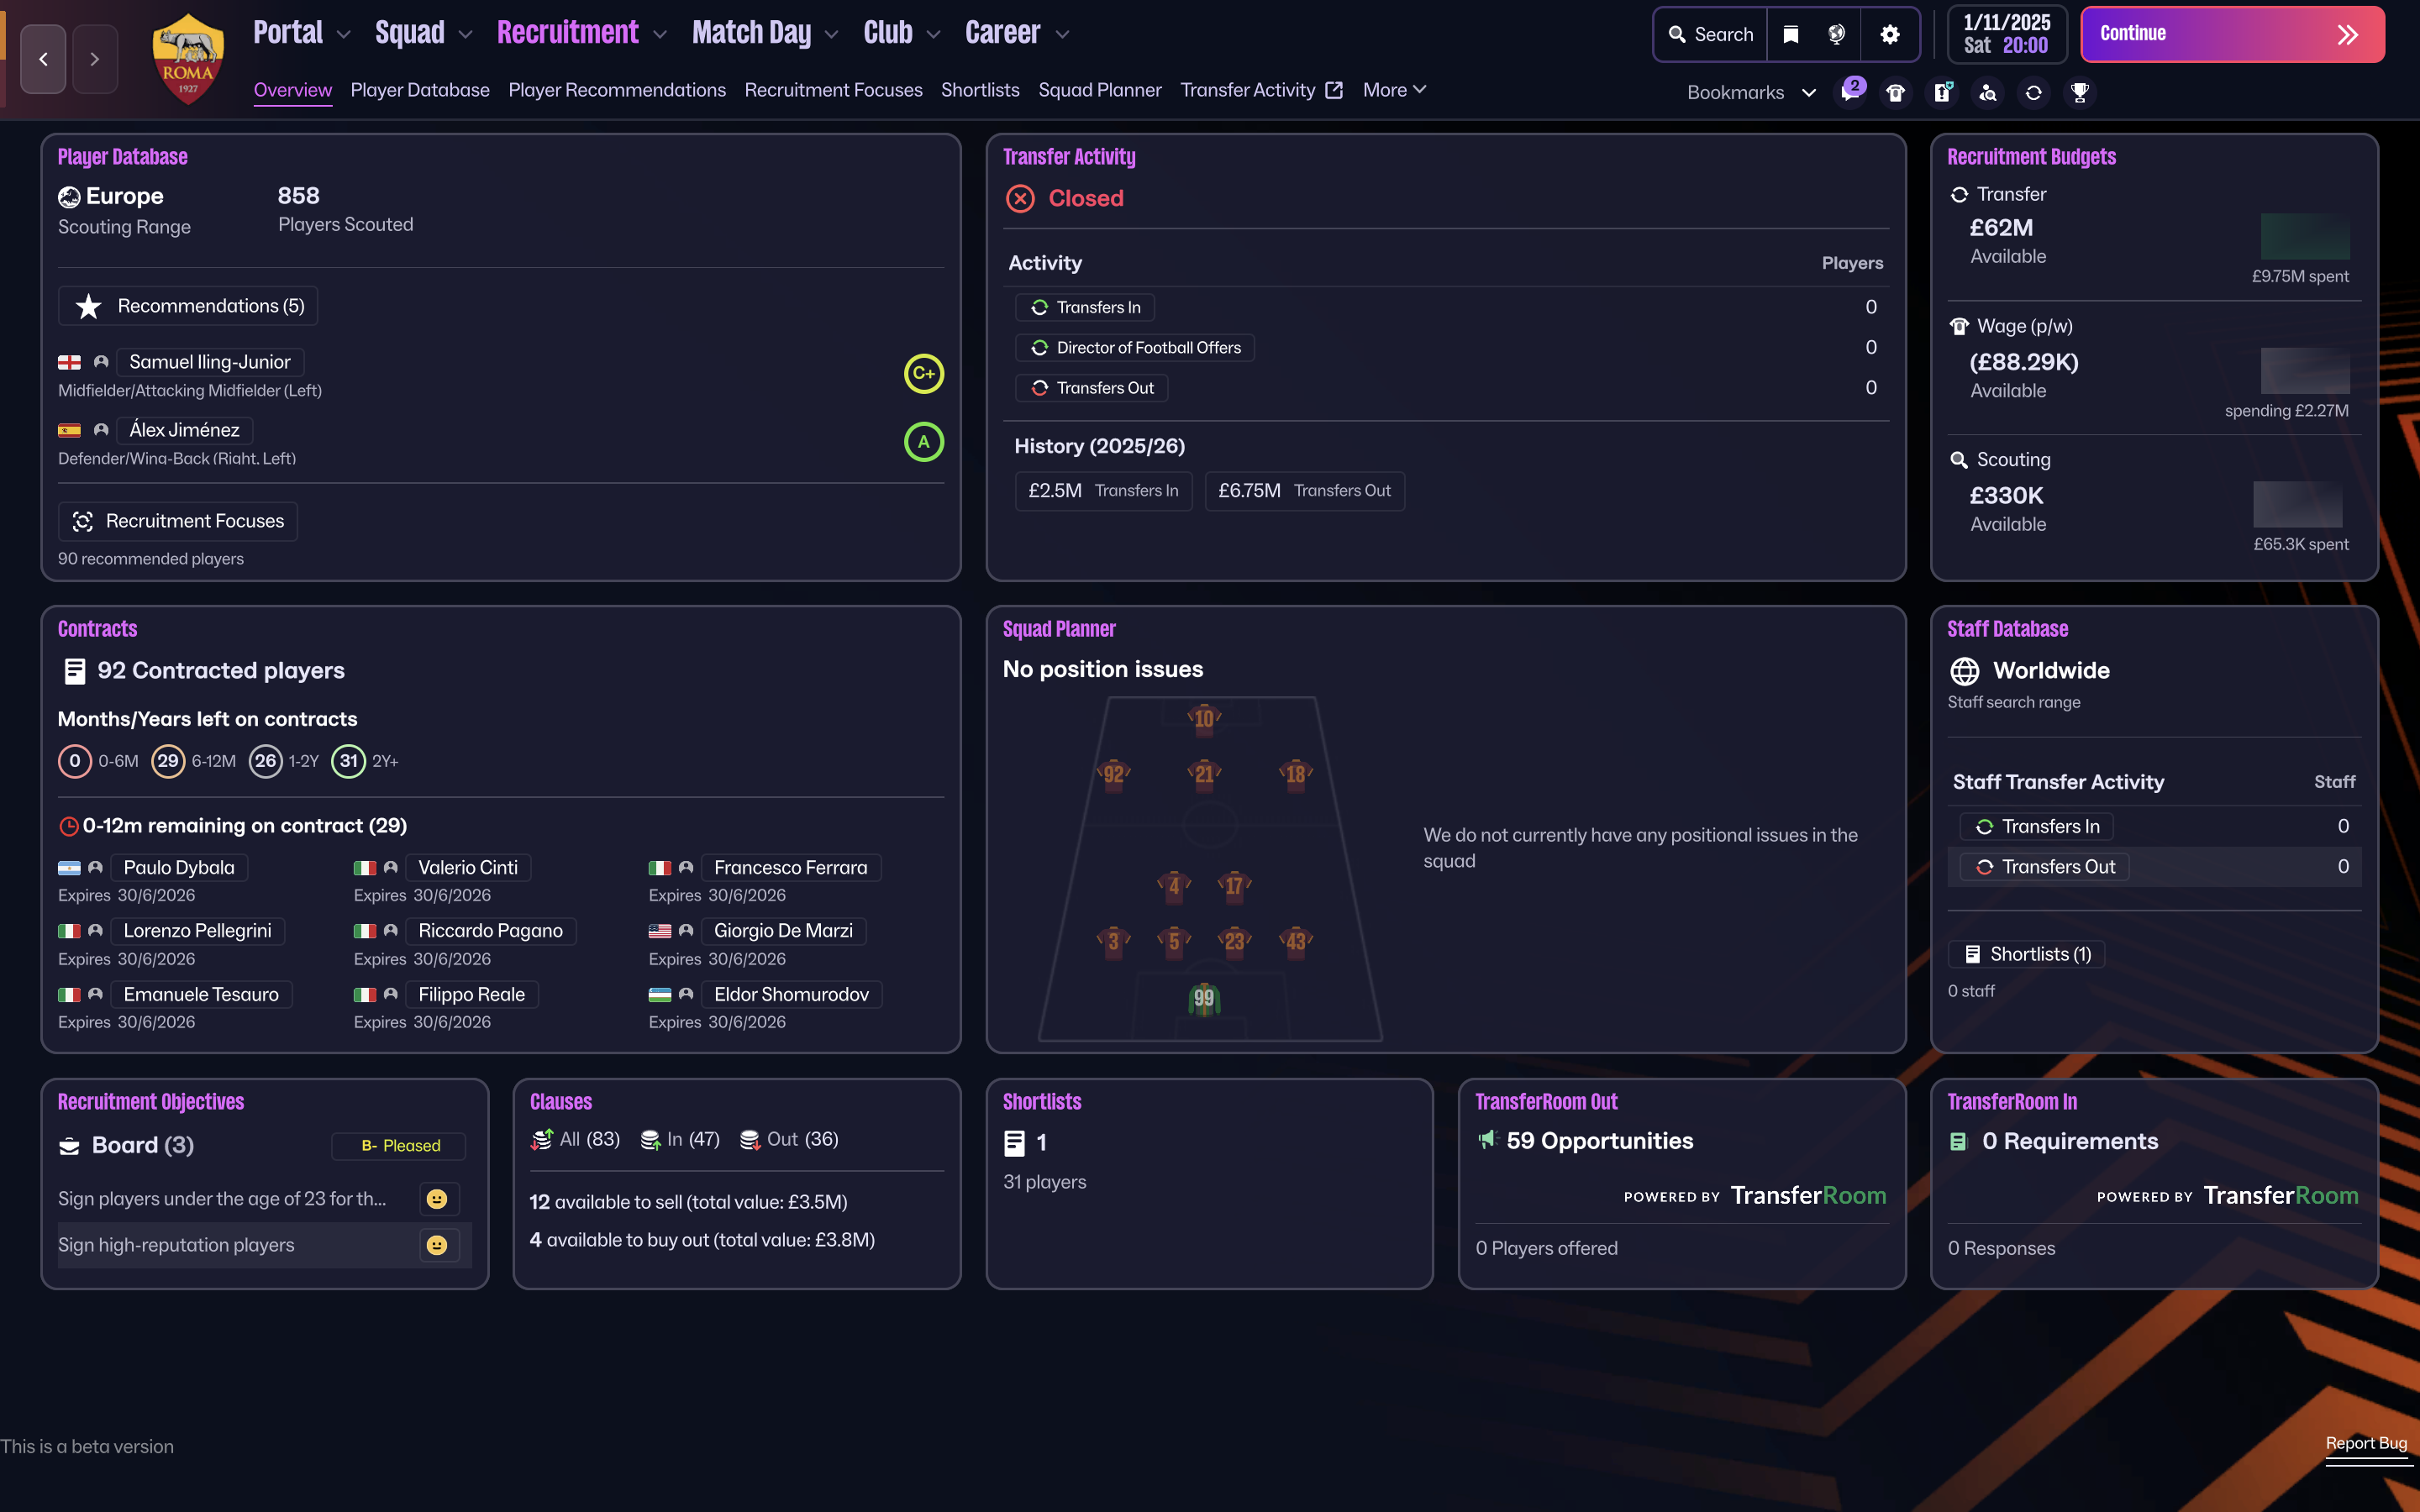Click the shirt kit icon in the top bar
This screenshot has width=2420, height=1512.
point(1896,92)
